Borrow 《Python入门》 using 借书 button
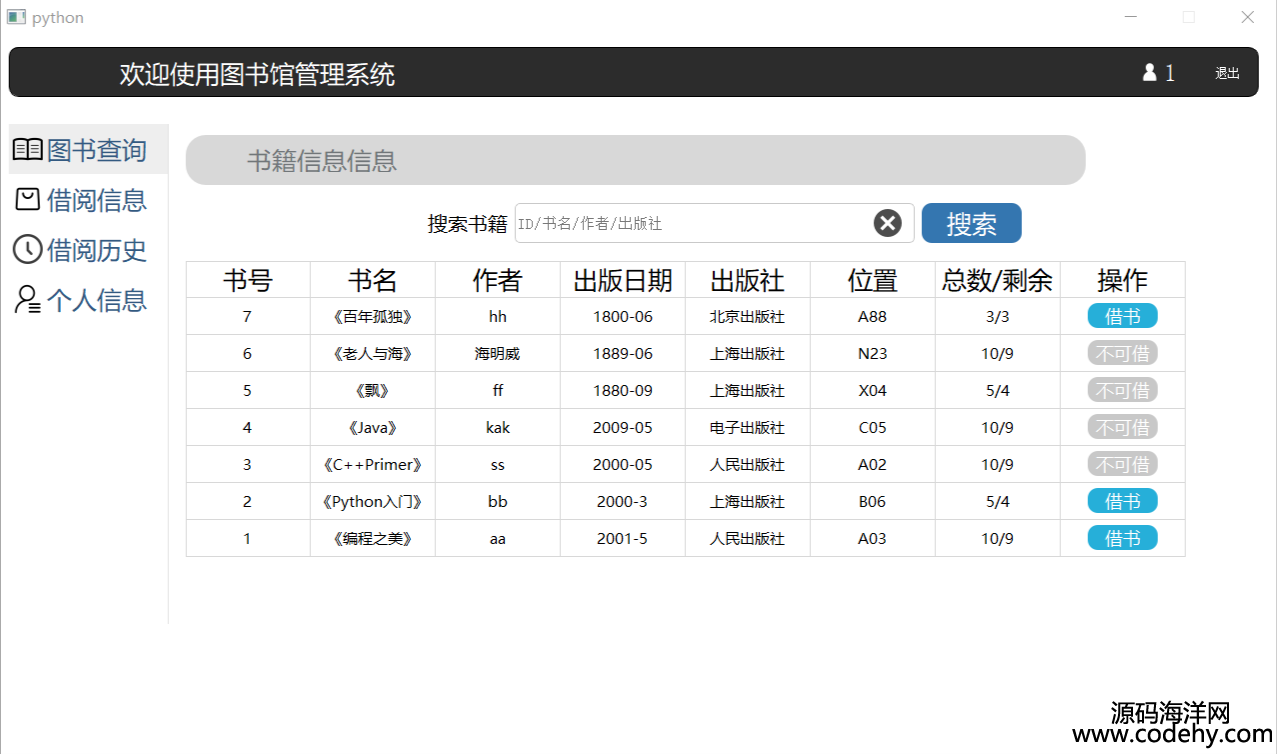This screenshot has height=754, width=1277. coord(1122,501)
